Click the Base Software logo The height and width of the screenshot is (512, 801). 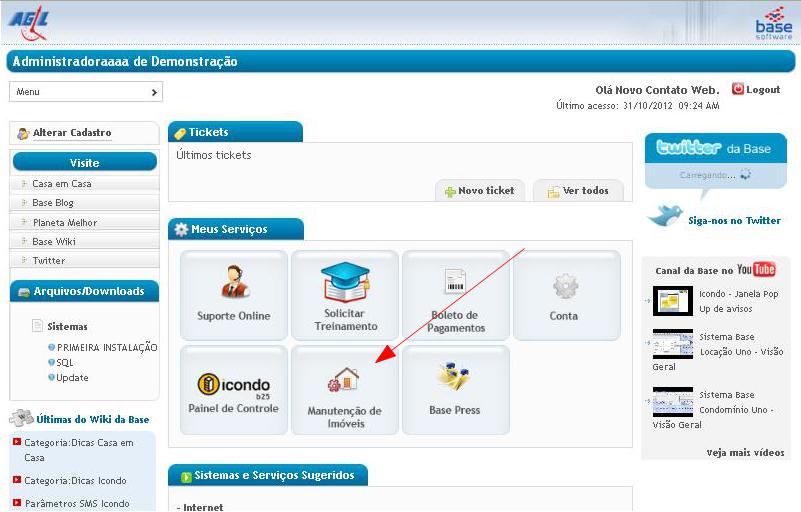pyautogui.click(x=773, y=24)
